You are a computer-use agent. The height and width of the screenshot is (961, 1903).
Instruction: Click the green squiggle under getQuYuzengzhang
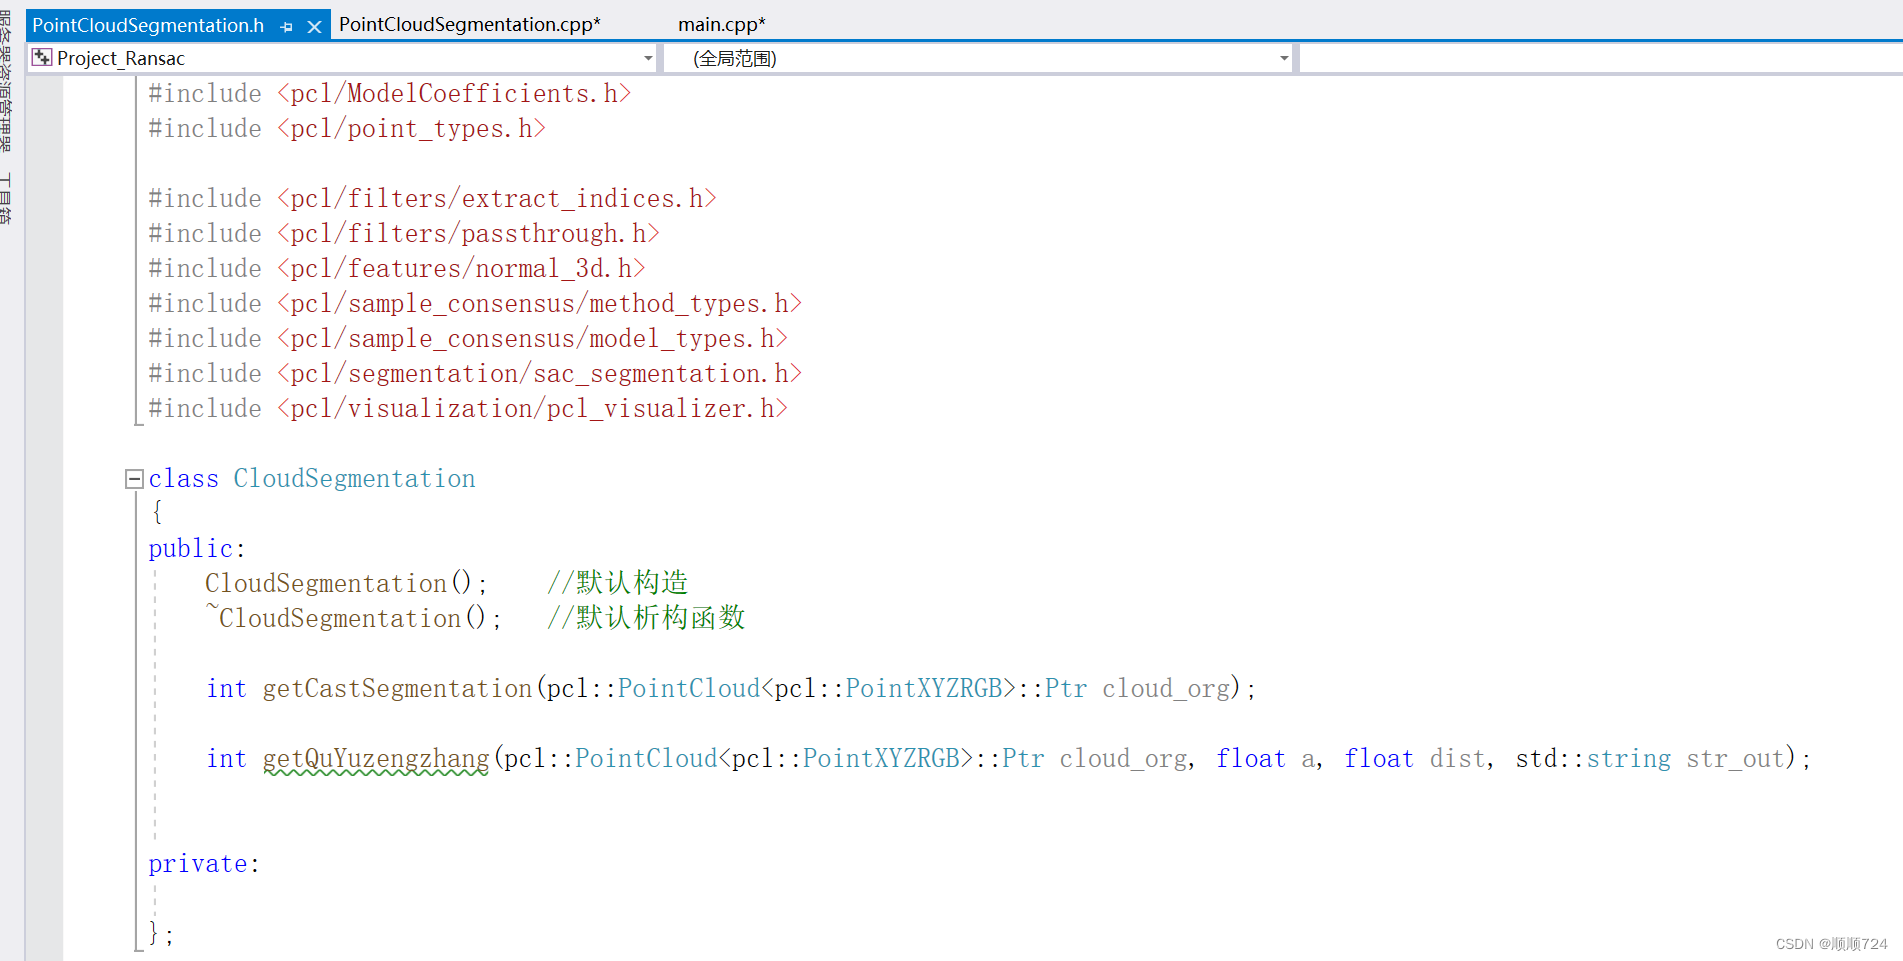[x=375, y=775]
